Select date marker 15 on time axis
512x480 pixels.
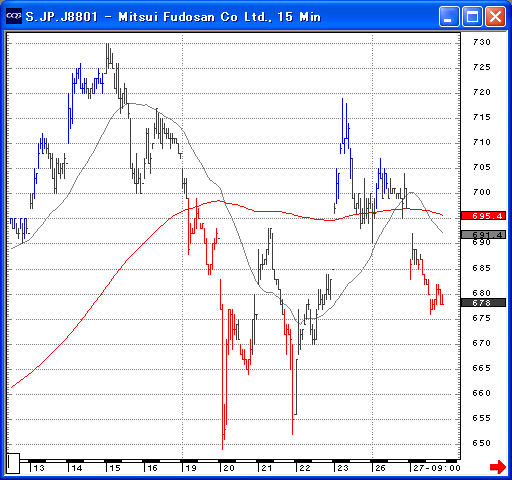[x=115, y=468]
